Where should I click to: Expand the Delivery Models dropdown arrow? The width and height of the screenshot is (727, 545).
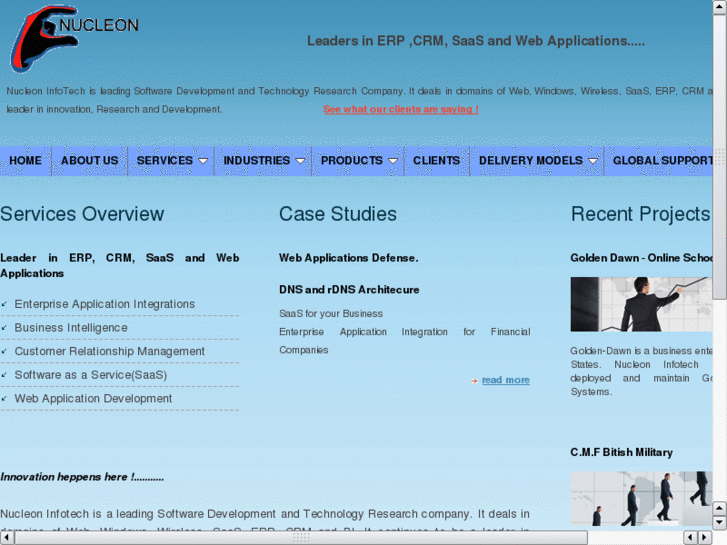(x=593, y=161)
